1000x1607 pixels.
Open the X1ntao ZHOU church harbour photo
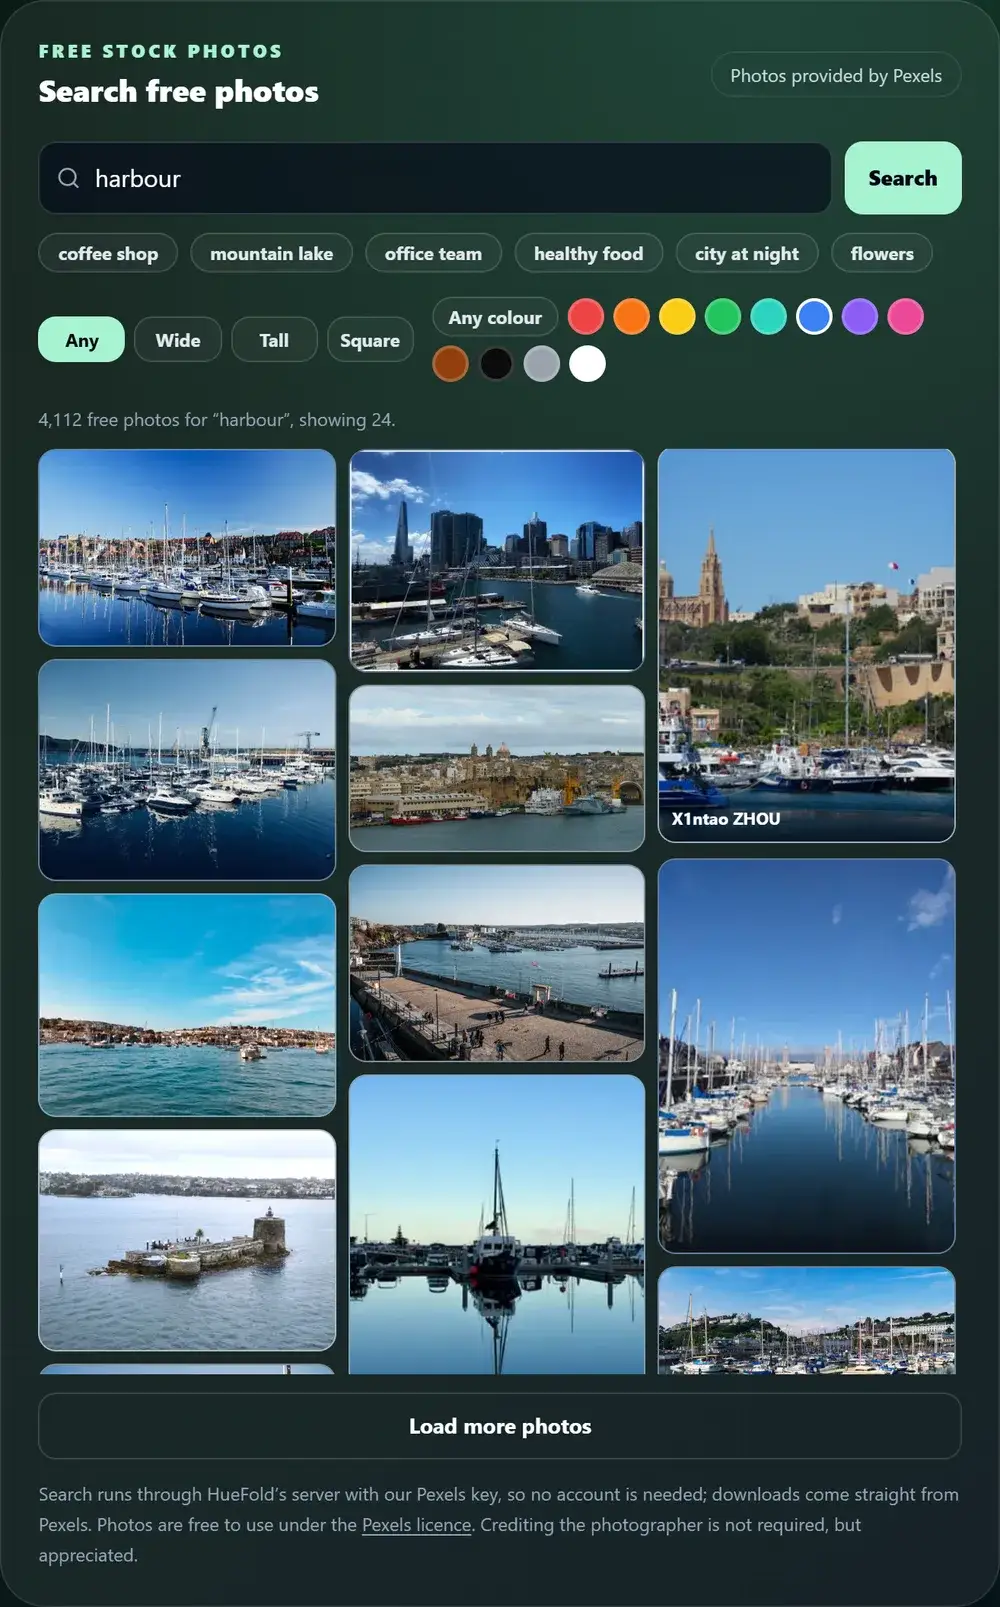807,645
